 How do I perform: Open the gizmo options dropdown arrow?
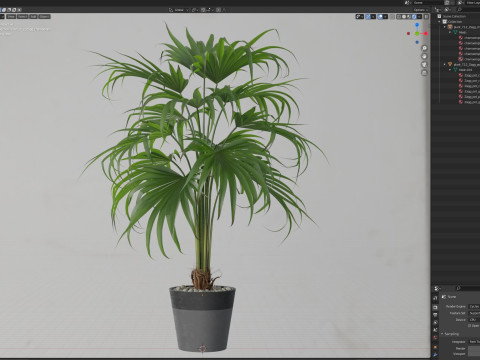coord(373,16)
